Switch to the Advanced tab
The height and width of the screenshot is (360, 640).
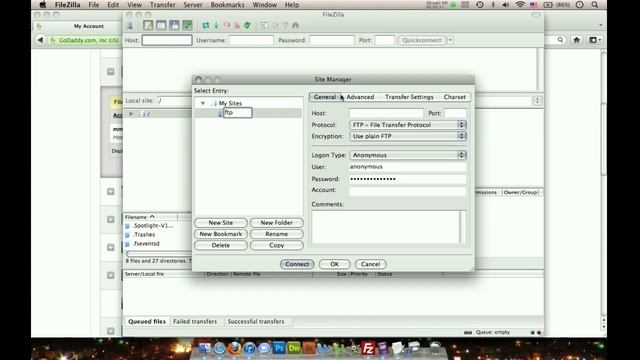pyautogui.click(x=360, y=97)
